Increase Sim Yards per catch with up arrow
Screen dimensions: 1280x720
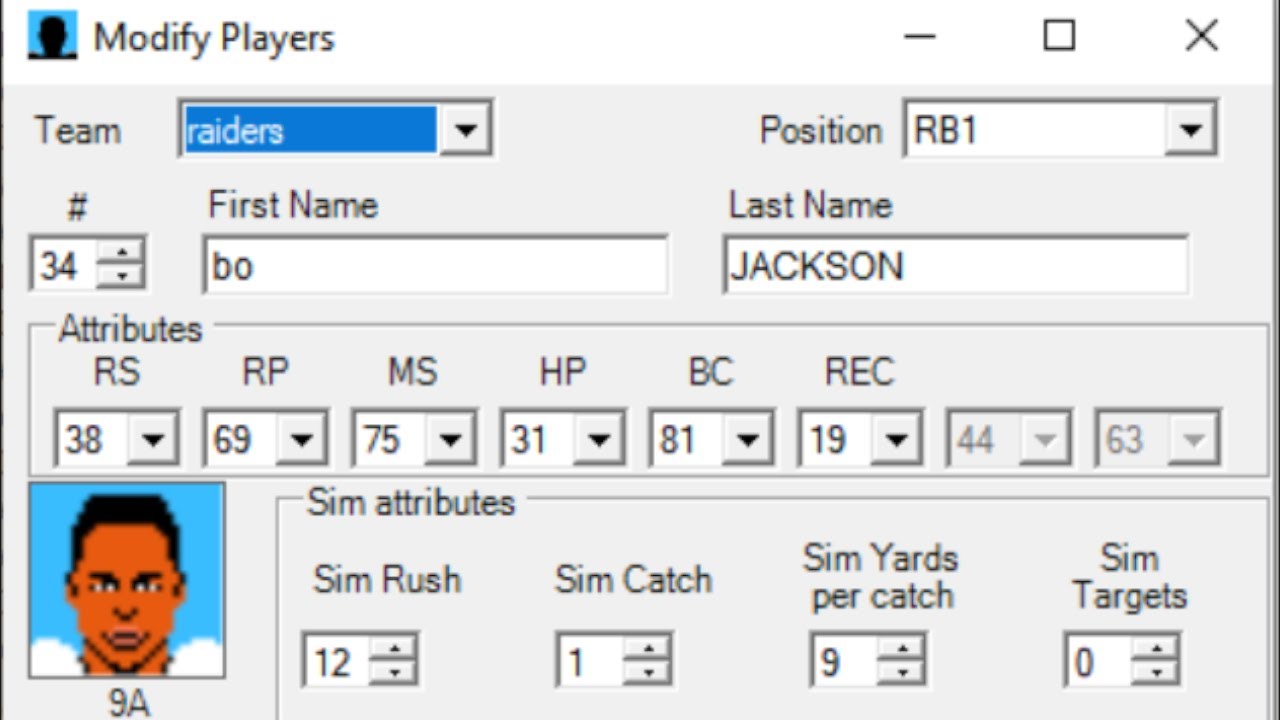click(x=902, y=648)
